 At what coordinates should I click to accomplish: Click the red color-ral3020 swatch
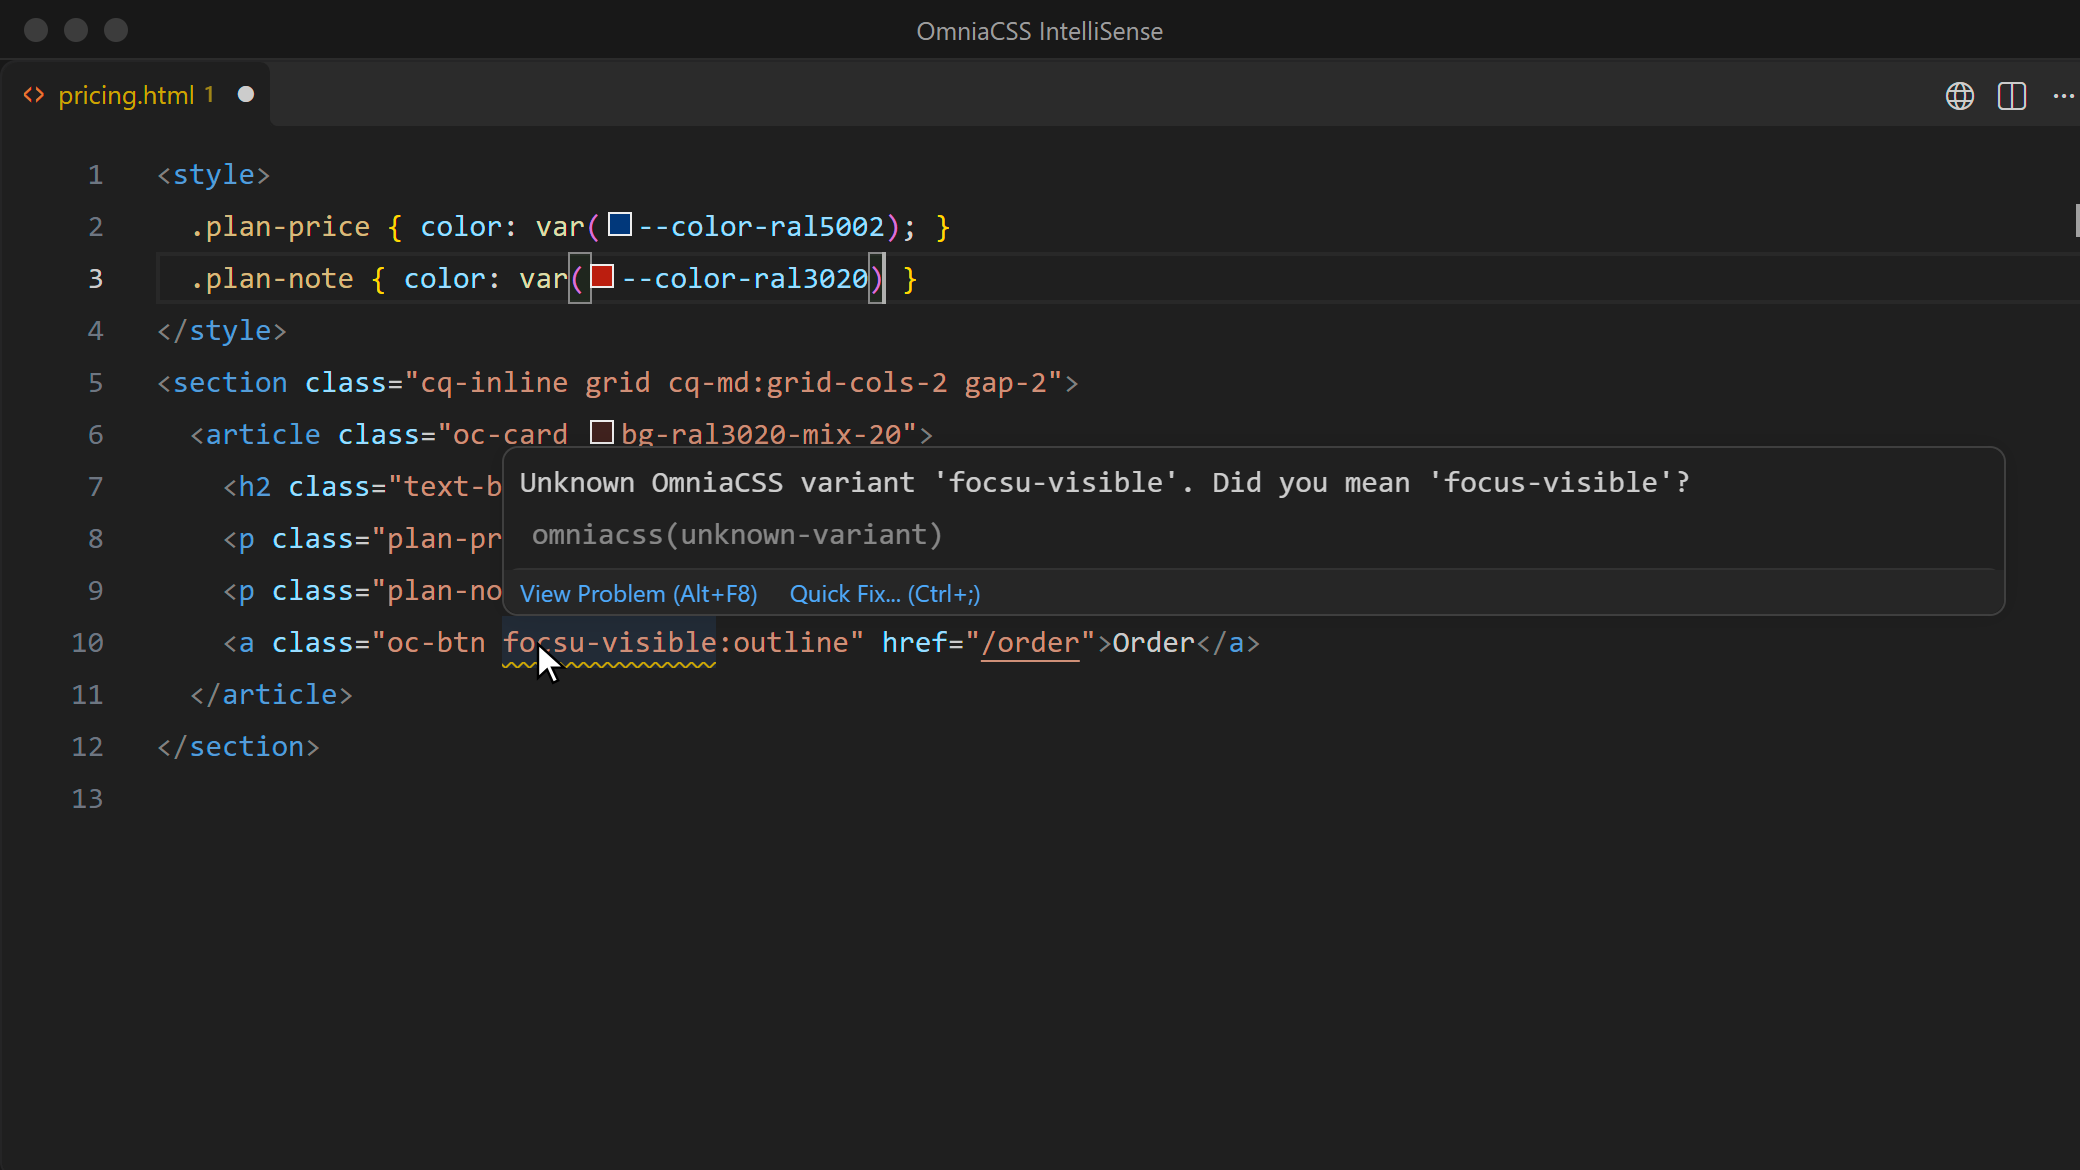click(602, 276)
